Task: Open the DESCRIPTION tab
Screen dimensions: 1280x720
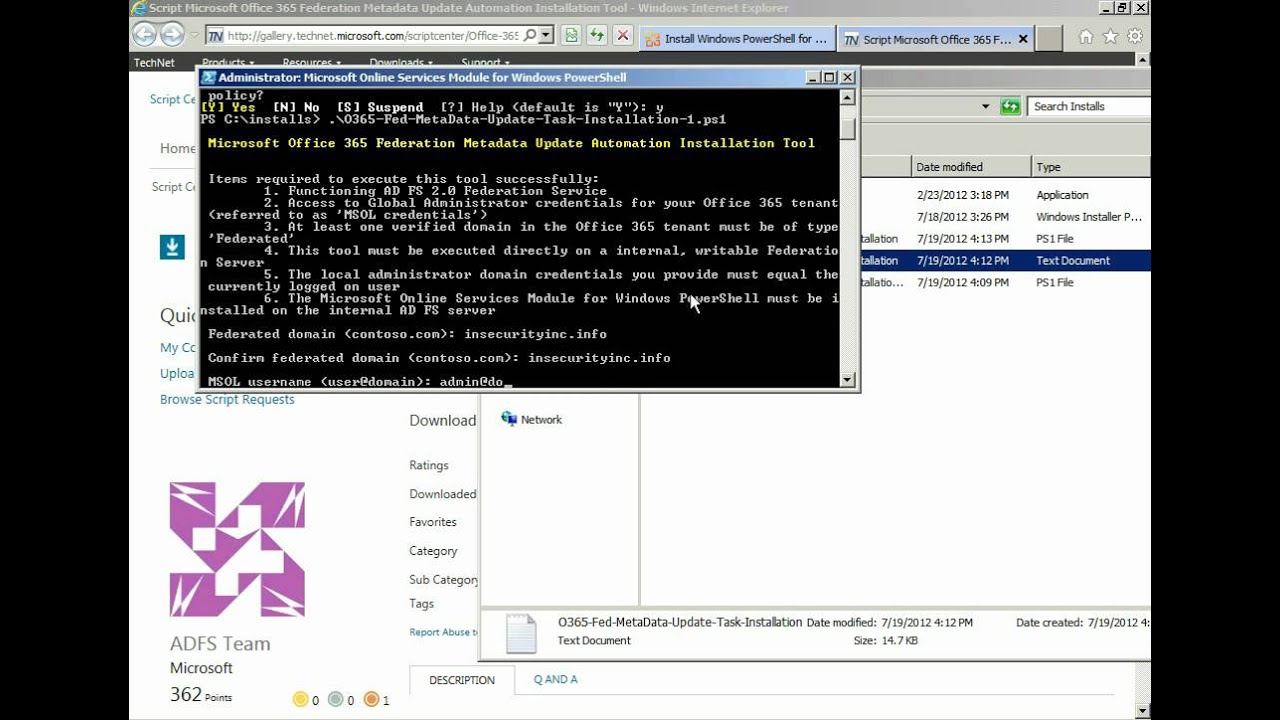Action: click(462, 680)
